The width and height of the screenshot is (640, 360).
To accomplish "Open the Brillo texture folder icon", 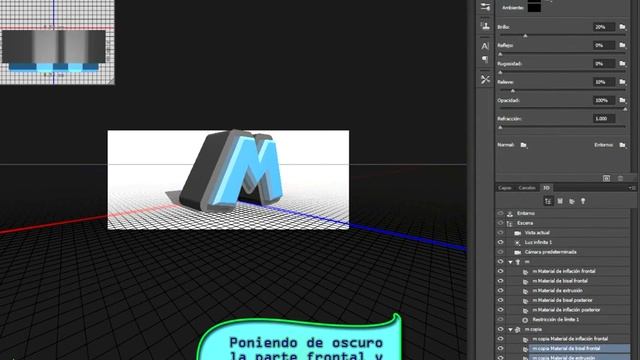I will tap(622, 27).
